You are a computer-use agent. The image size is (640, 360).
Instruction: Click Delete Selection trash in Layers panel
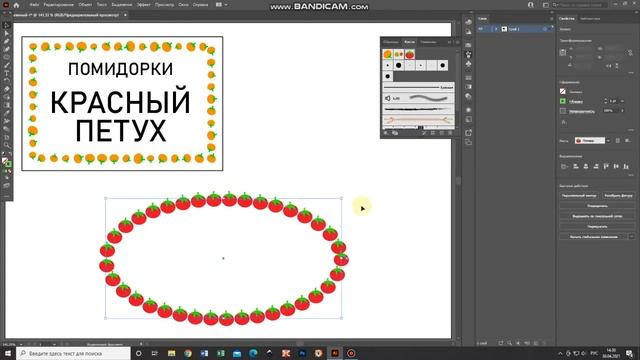point(544,343)
